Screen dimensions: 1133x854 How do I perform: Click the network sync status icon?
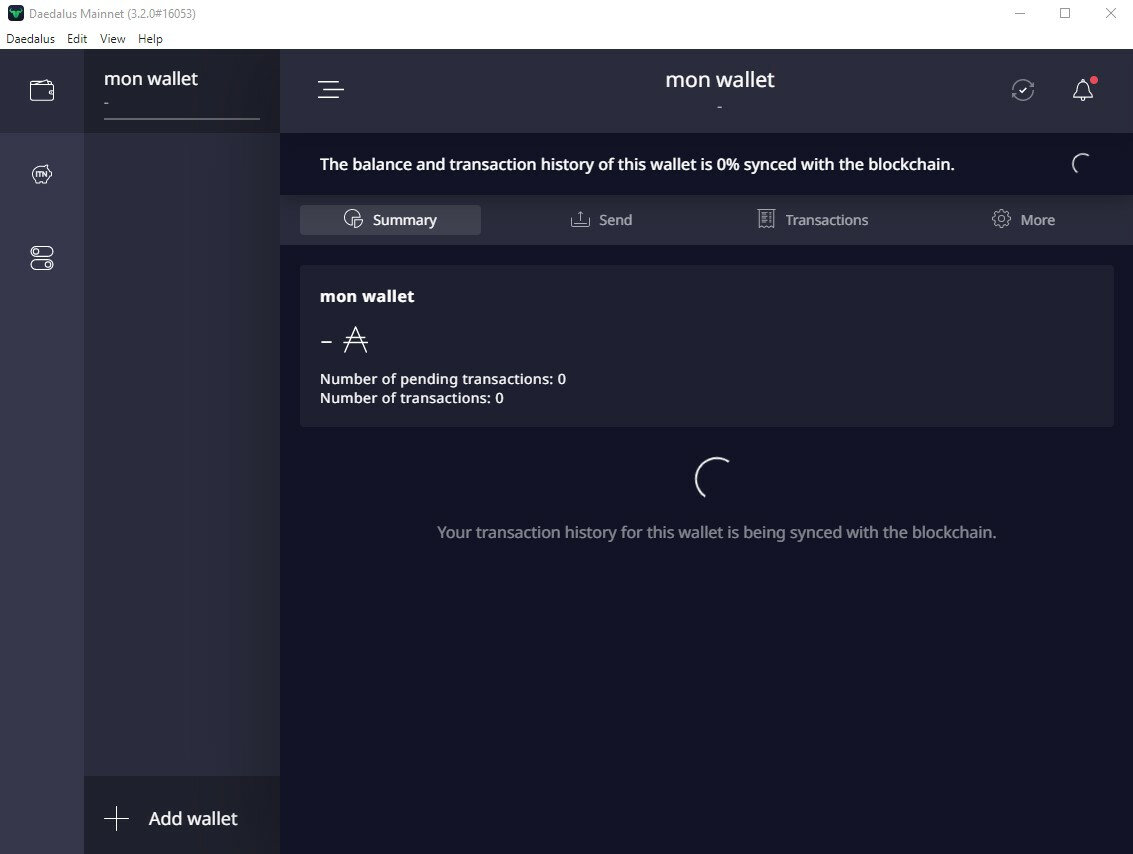[x=1022, y=90]
